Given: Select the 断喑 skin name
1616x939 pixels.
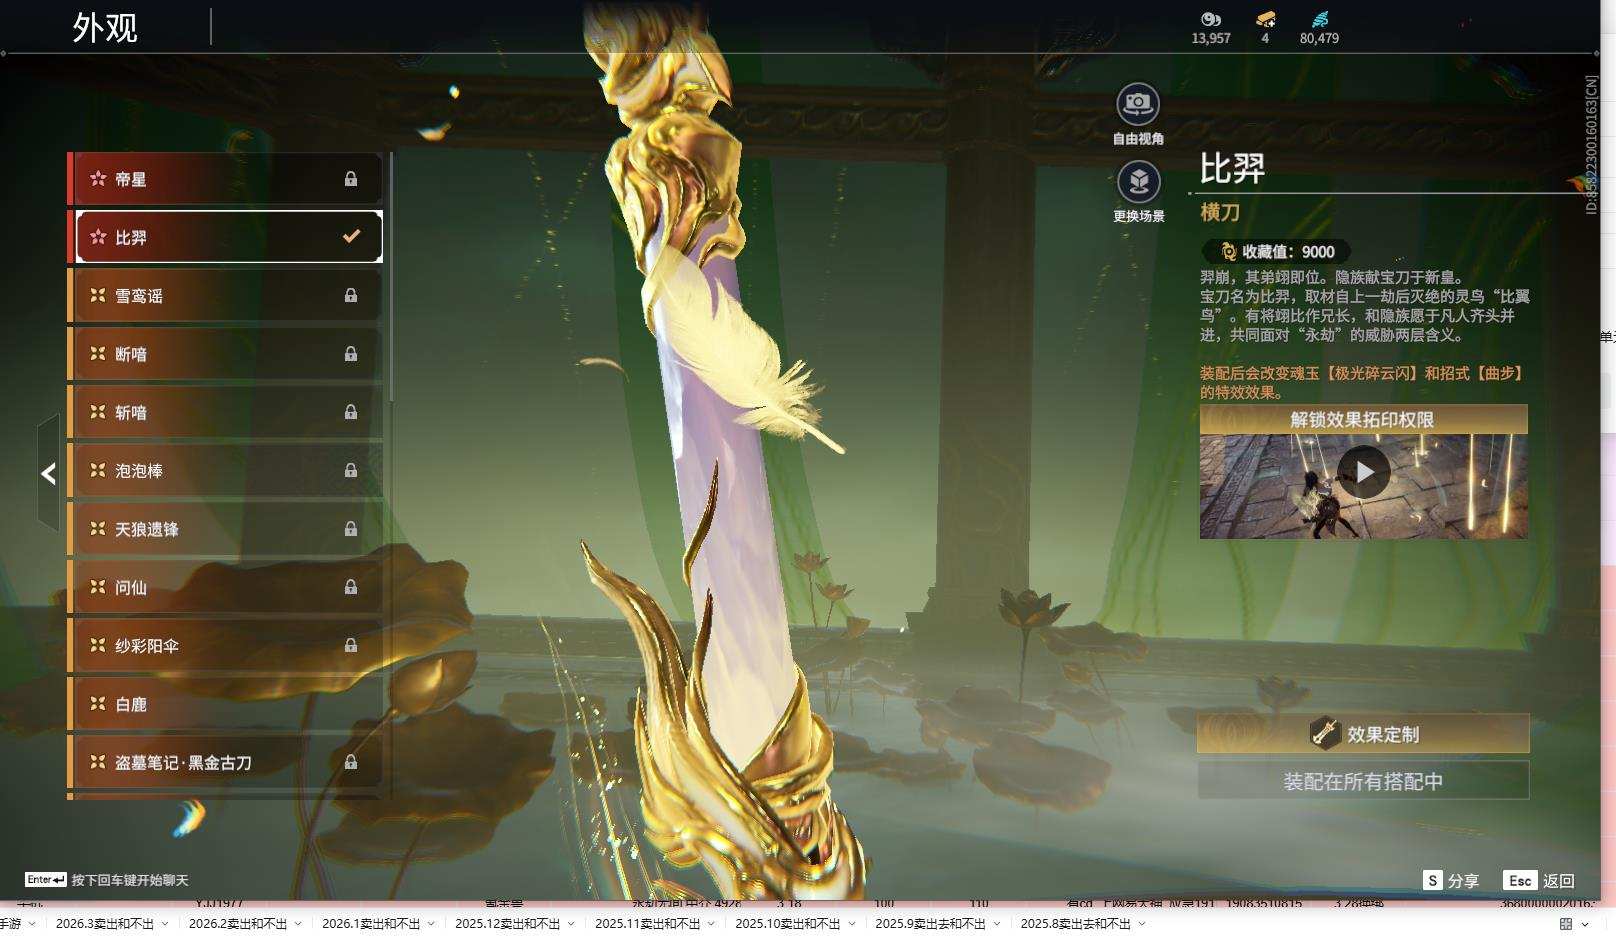Looking at the screenshot, I should (x=131, y=354).
